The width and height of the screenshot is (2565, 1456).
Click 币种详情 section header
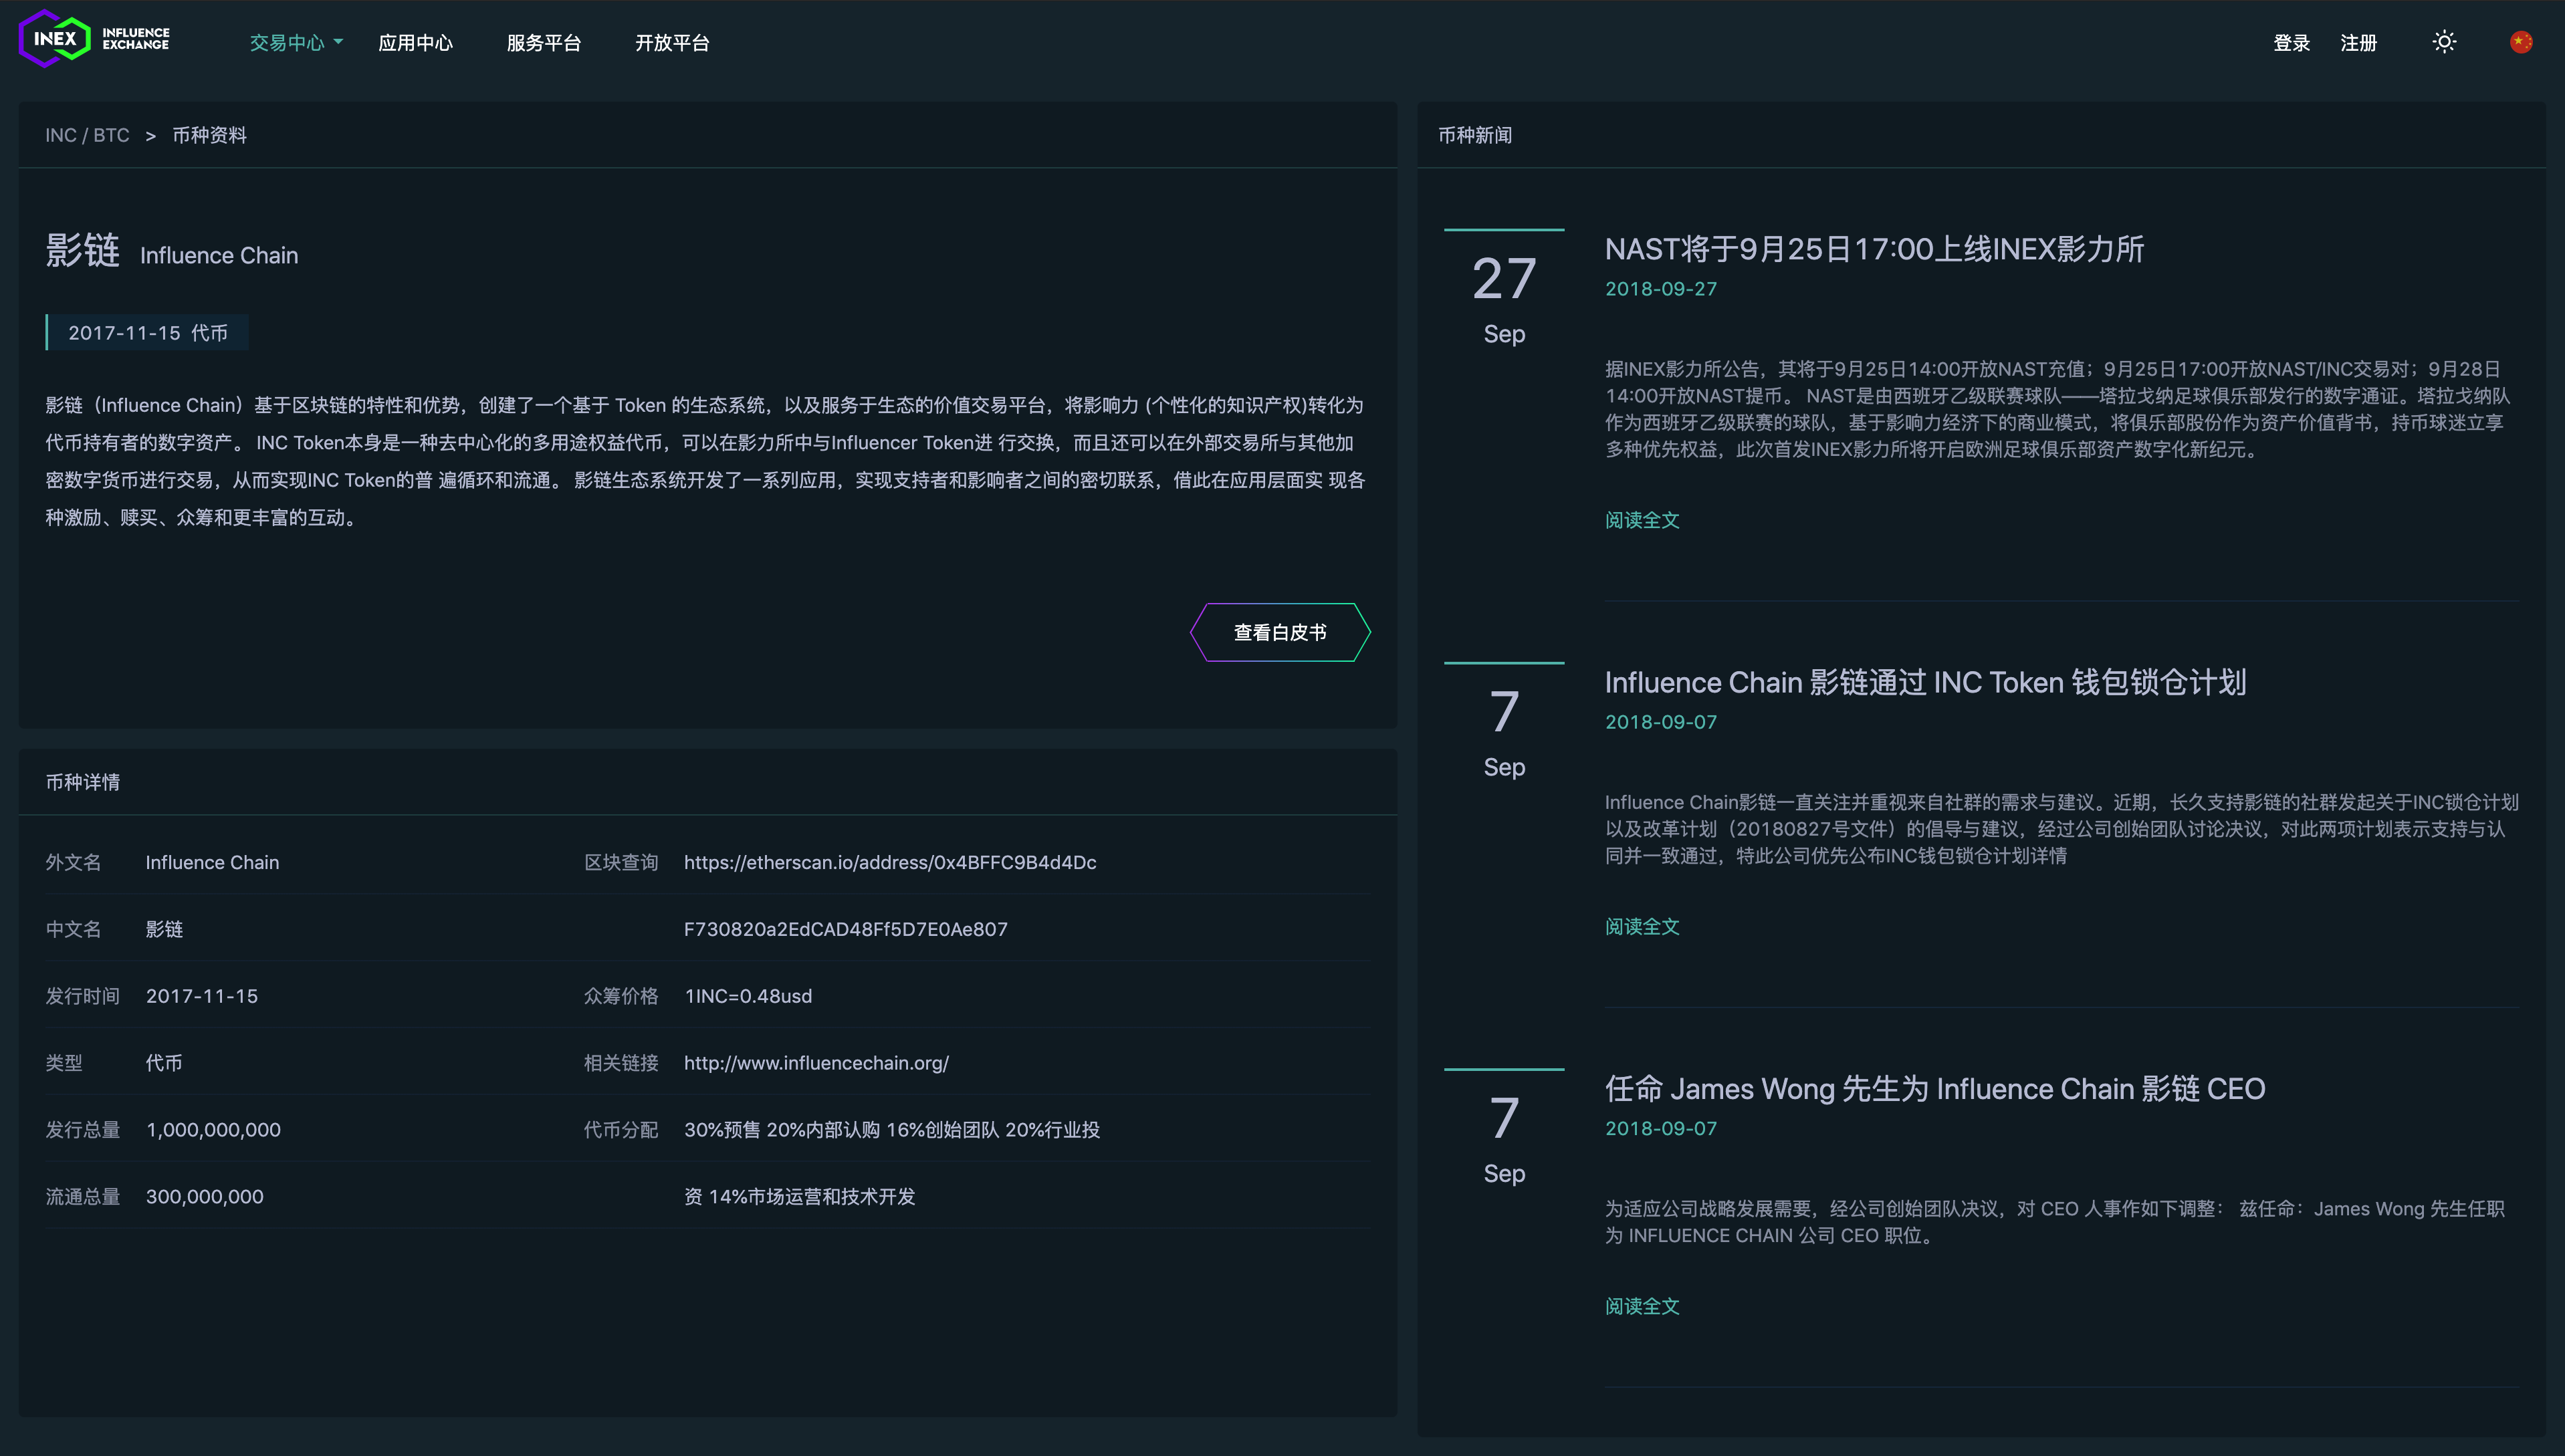(83, 782)
